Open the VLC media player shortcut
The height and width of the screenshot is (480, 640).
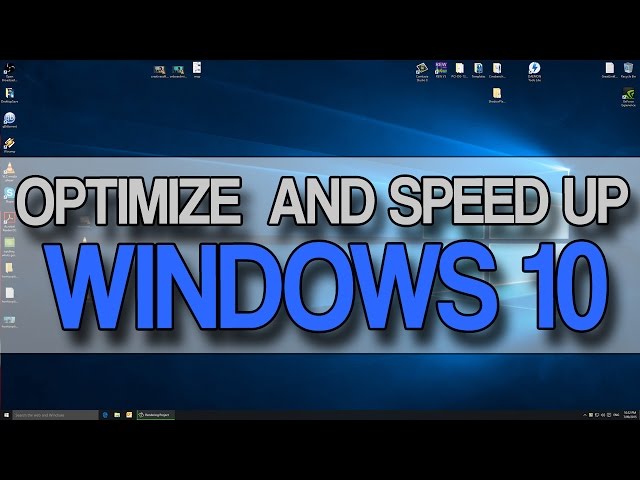pyautogui.click(x=9, y=171)
